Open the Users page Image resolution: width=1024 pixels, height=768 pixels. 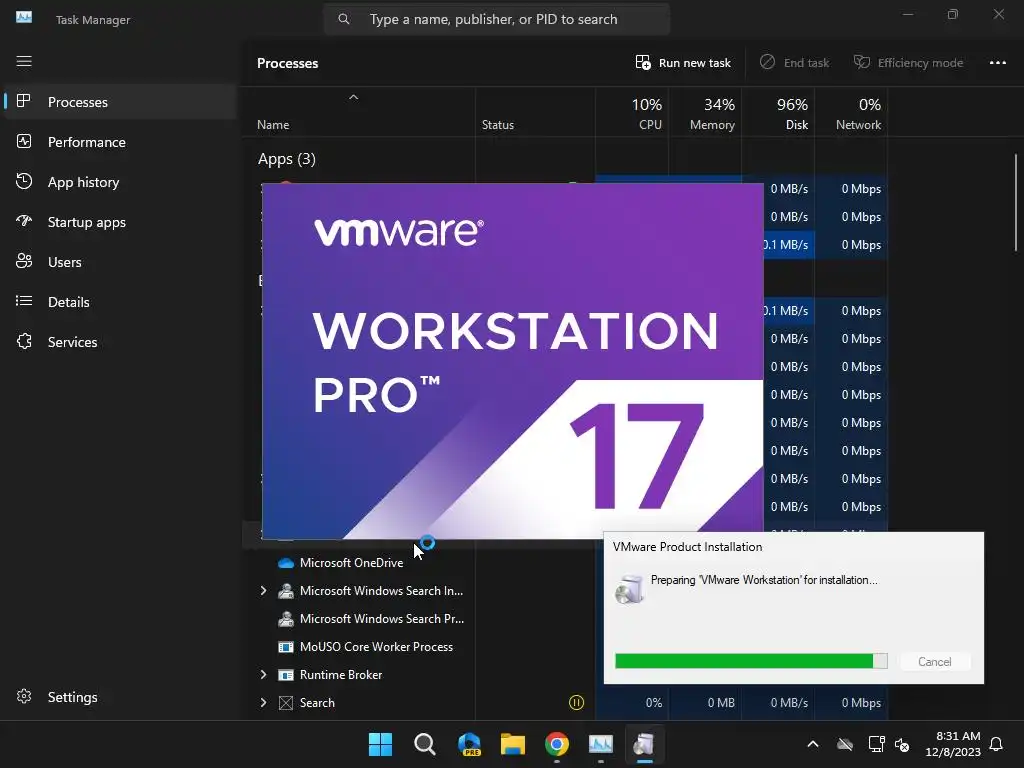coord(120,262)
